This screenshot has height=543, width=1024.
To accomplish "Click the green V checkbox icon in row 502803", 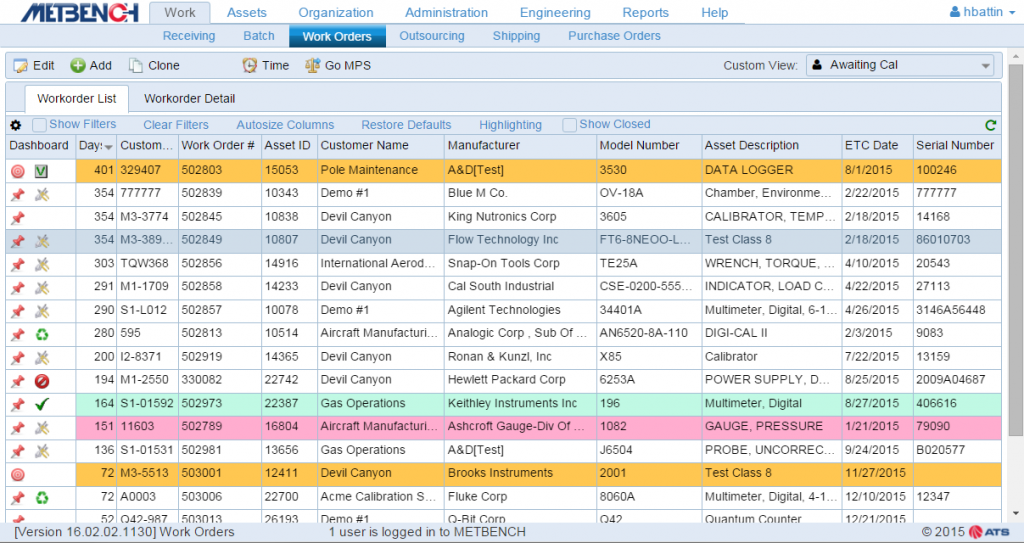I will tap(42, 171).
